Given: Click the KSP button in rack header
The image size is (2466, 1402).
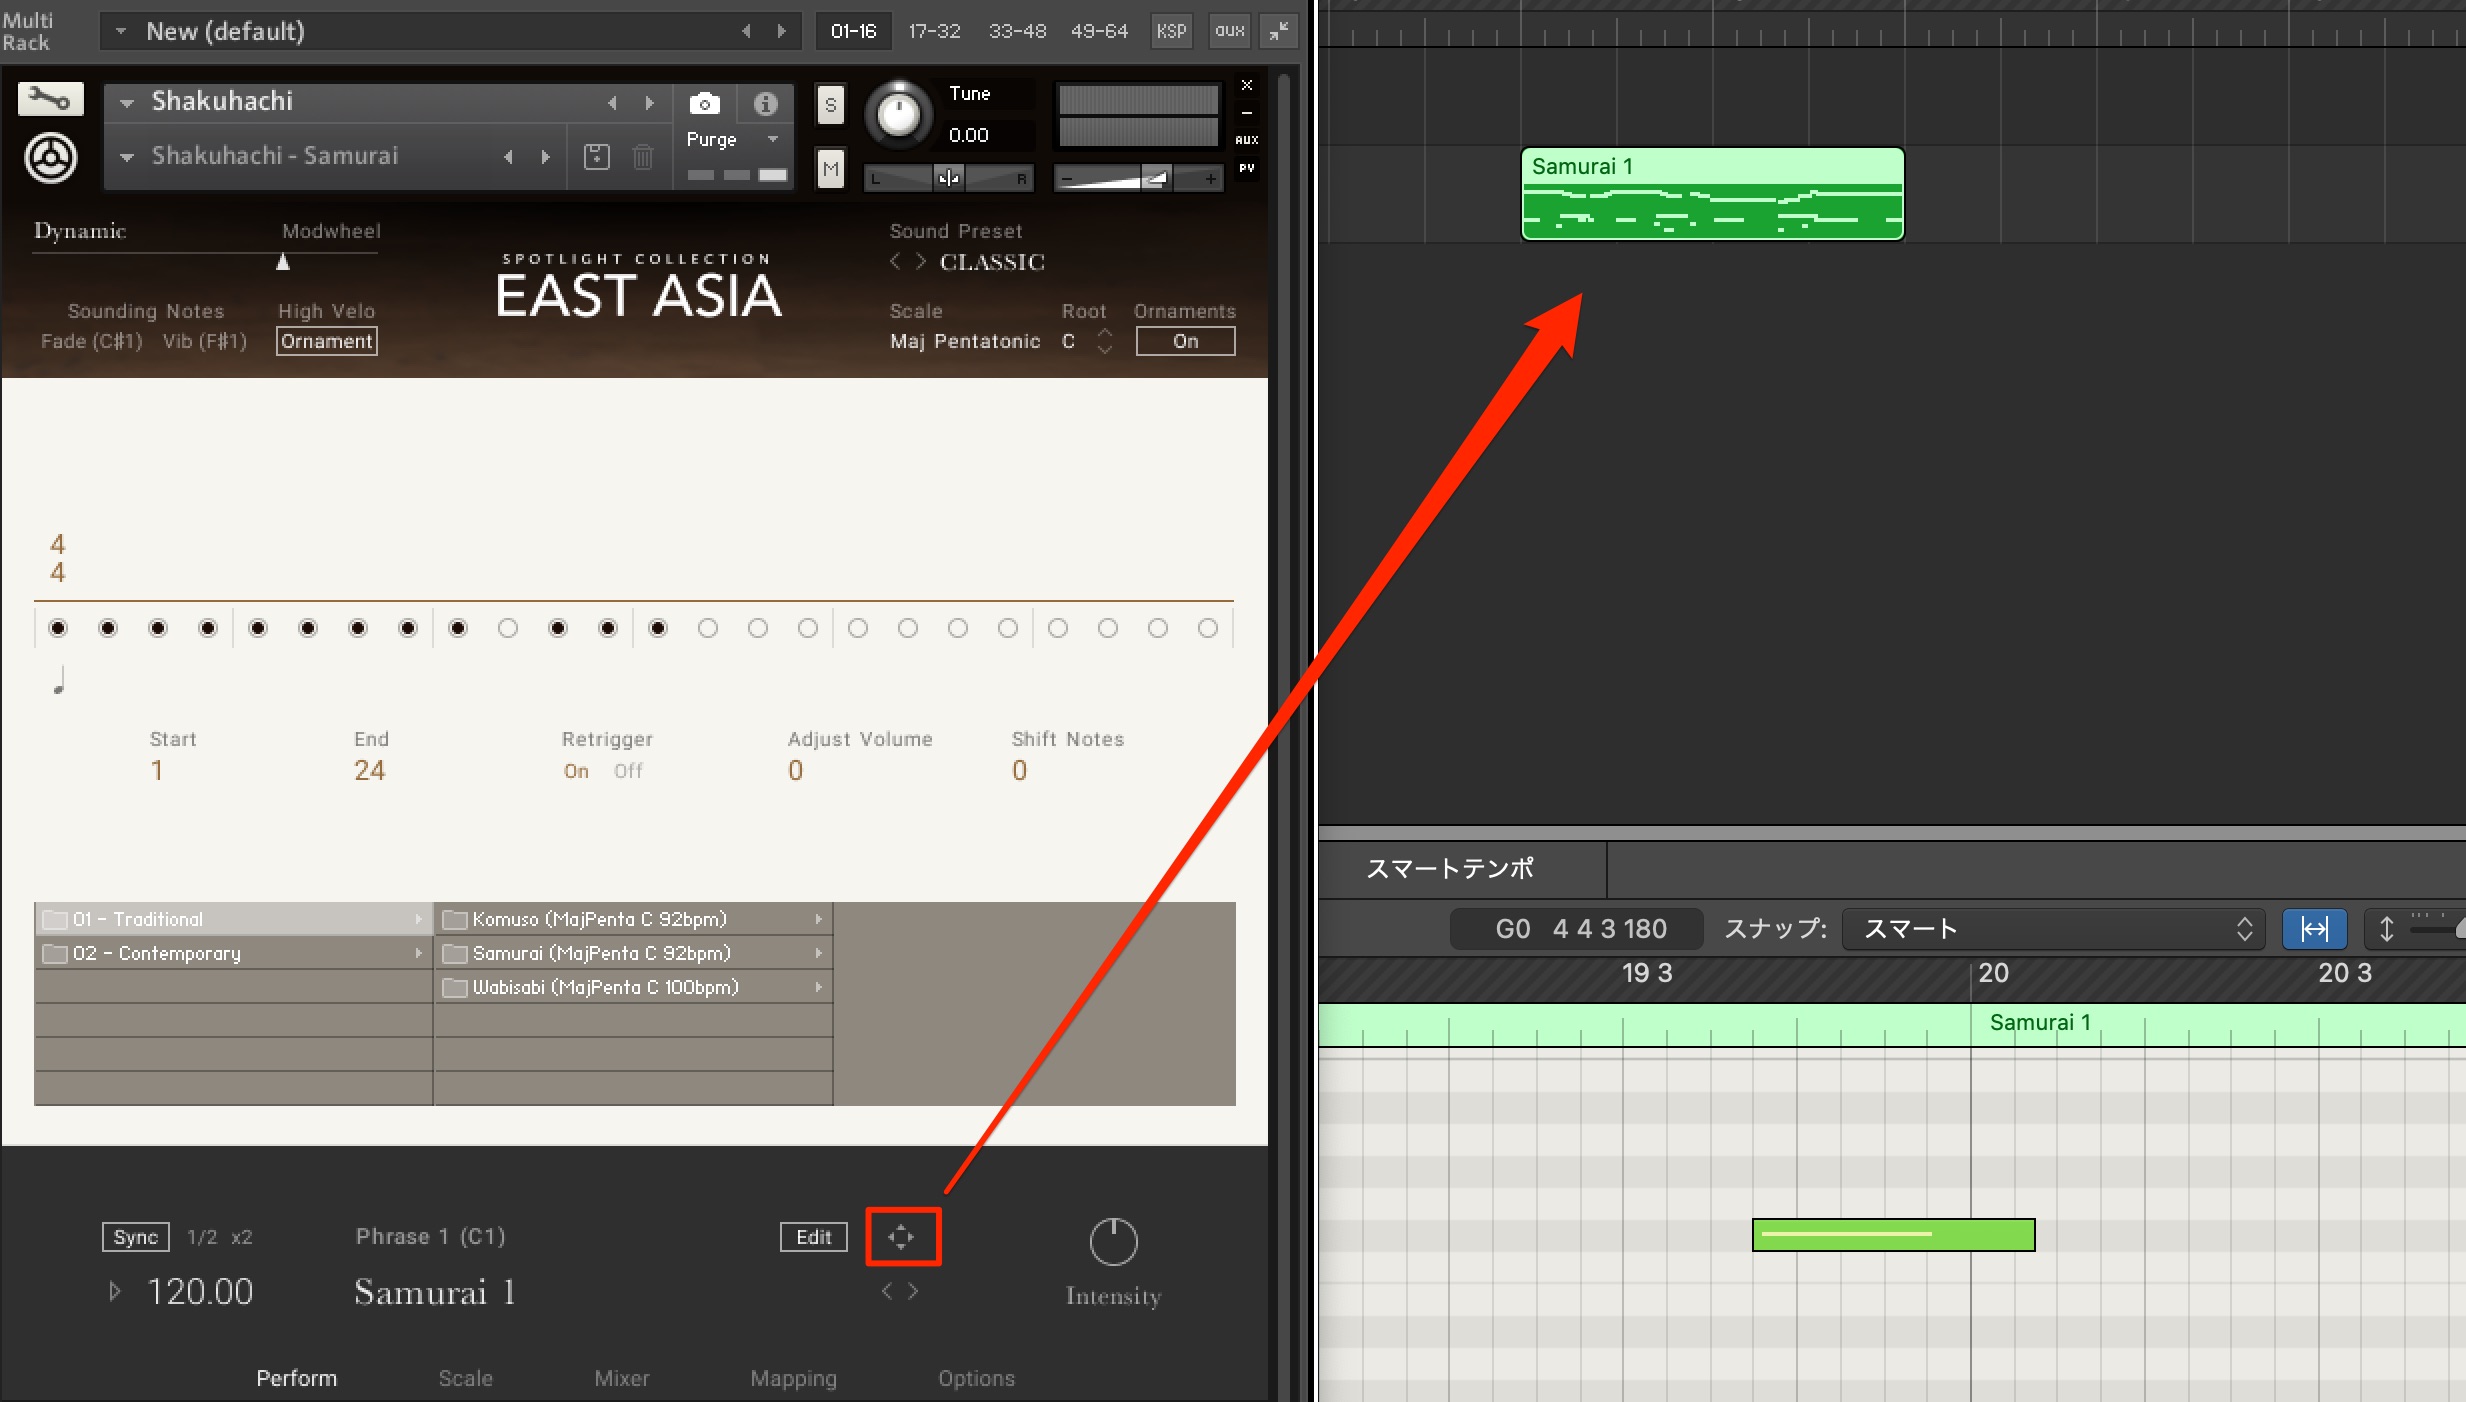Looking at the screenshot, I should coord(1171,31).
